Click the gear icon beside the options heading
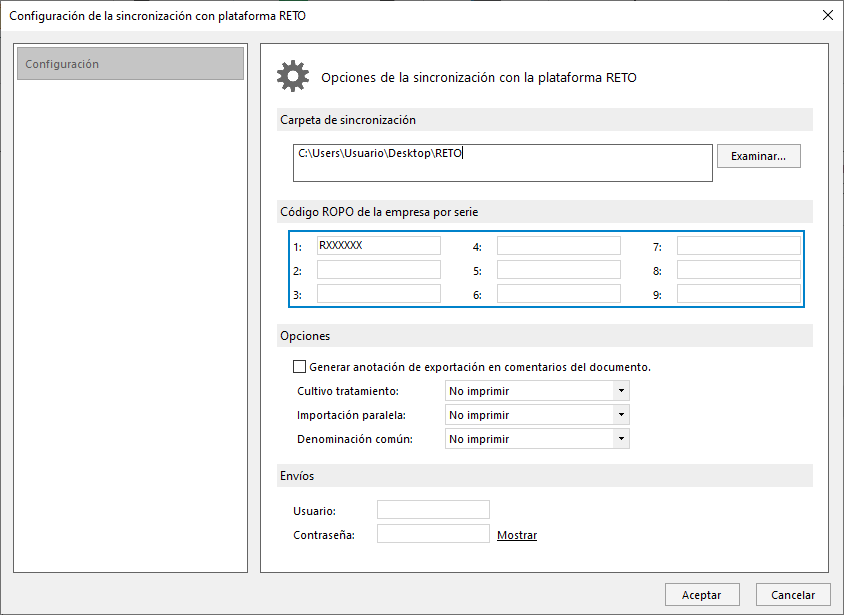Image resolution: width=844 pixels, height=615 pixels. 293,76
